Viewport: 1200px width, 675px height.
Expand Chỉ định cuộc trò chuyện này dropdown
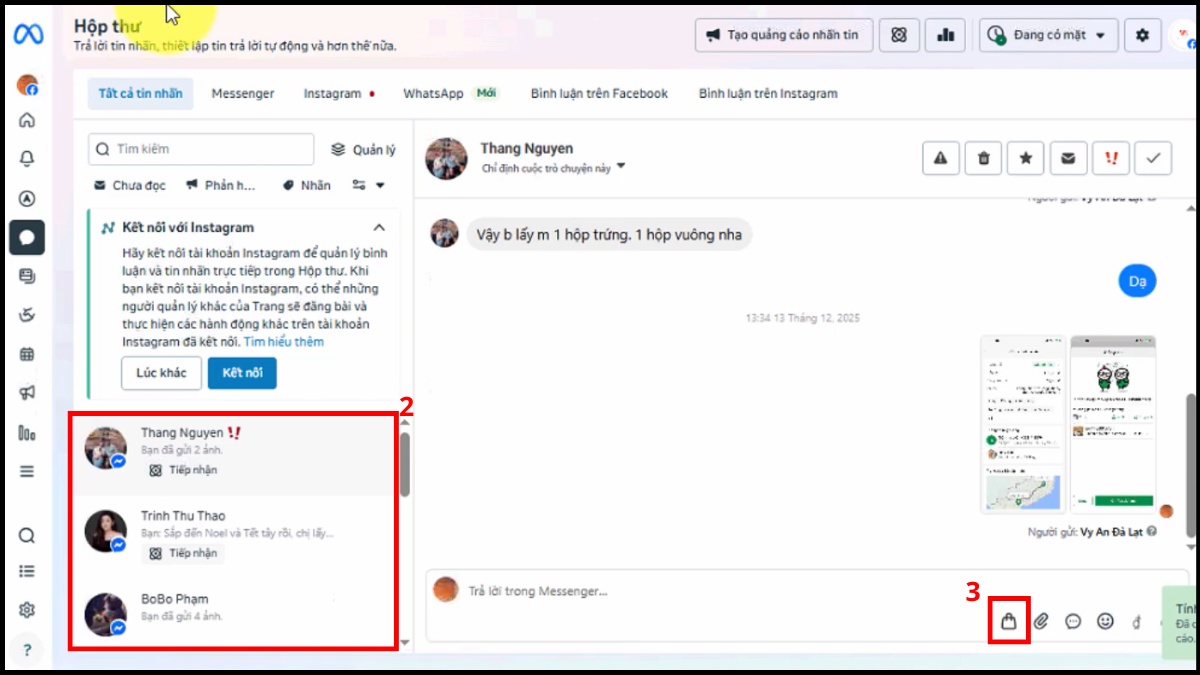[x=553, y=167]
